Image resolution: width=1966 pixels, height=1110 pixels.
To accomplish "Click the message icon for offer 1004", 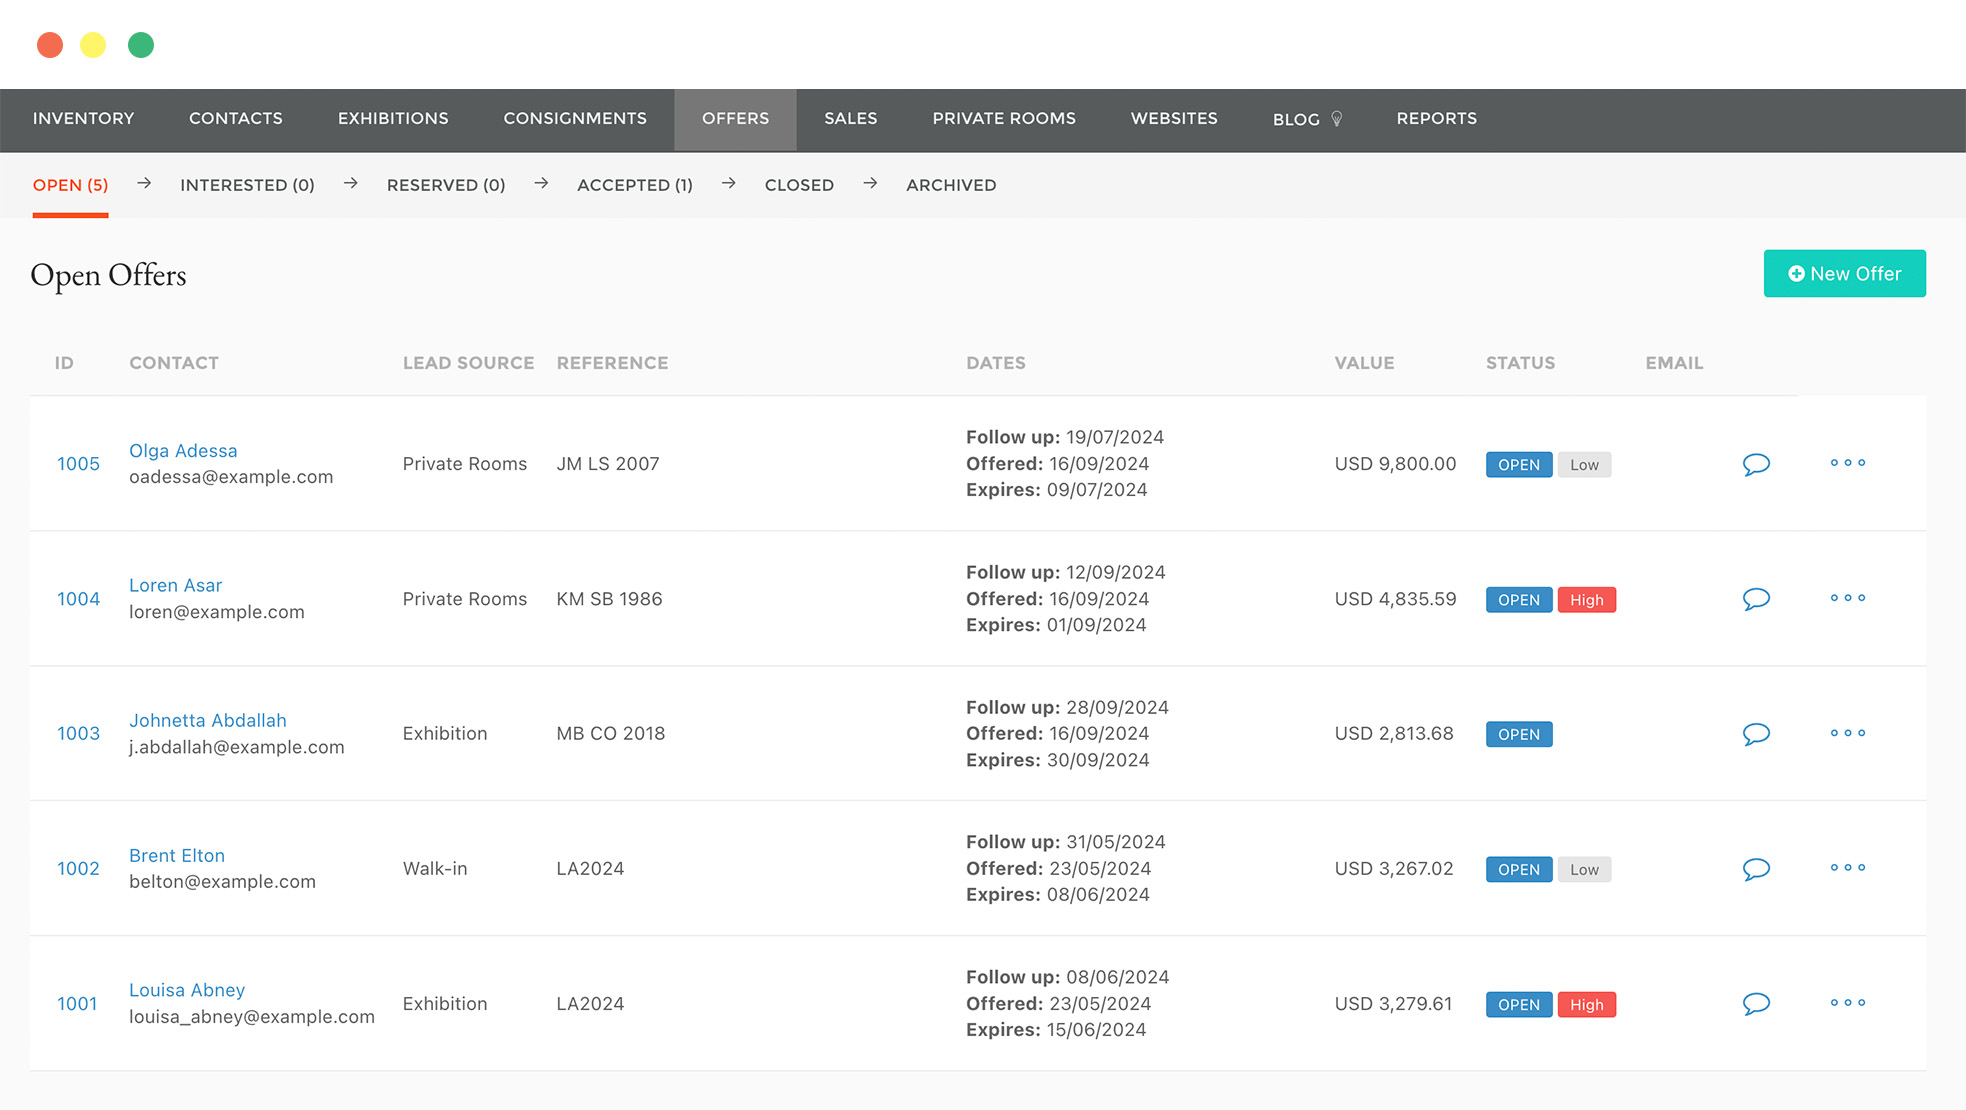I will [x=1756, y=599].
